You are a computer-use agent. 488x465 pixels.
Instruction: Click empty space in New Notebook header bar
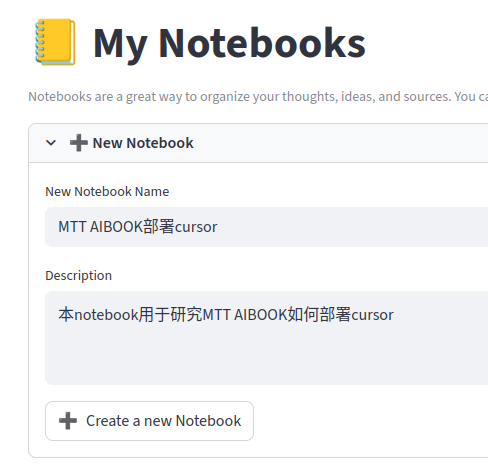[x=340, y=143]
